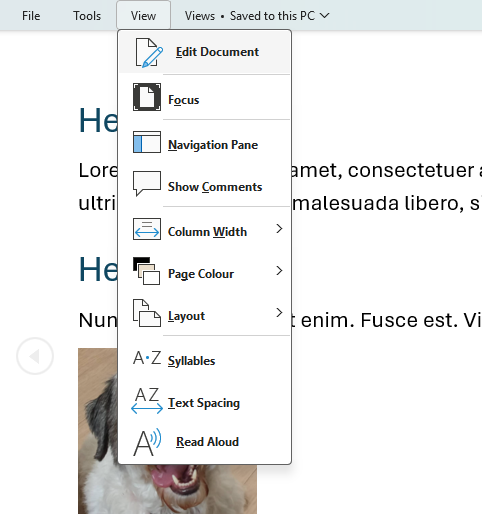Open the Tools menu
The image size is (482, 514).
(87, 16)
